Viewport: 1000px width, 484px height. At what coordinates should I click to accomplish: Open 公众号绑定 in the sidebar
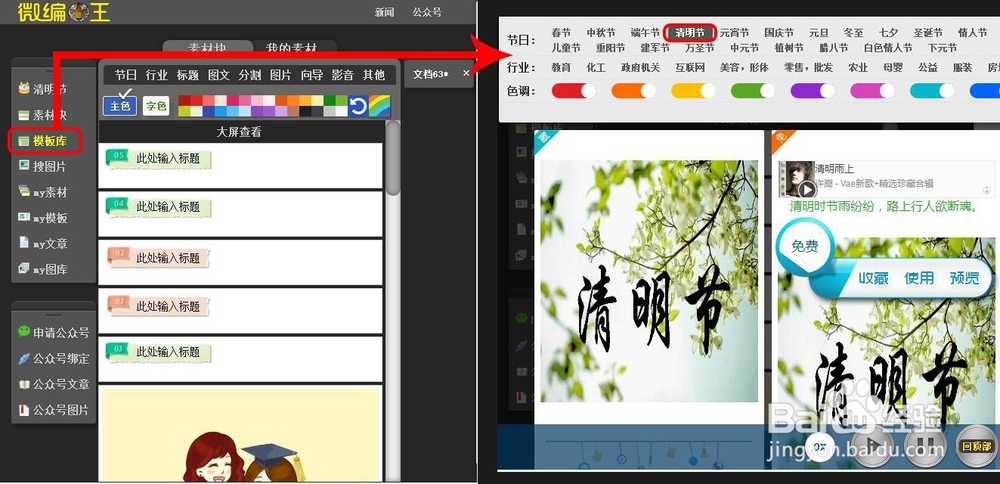(53, 358)
